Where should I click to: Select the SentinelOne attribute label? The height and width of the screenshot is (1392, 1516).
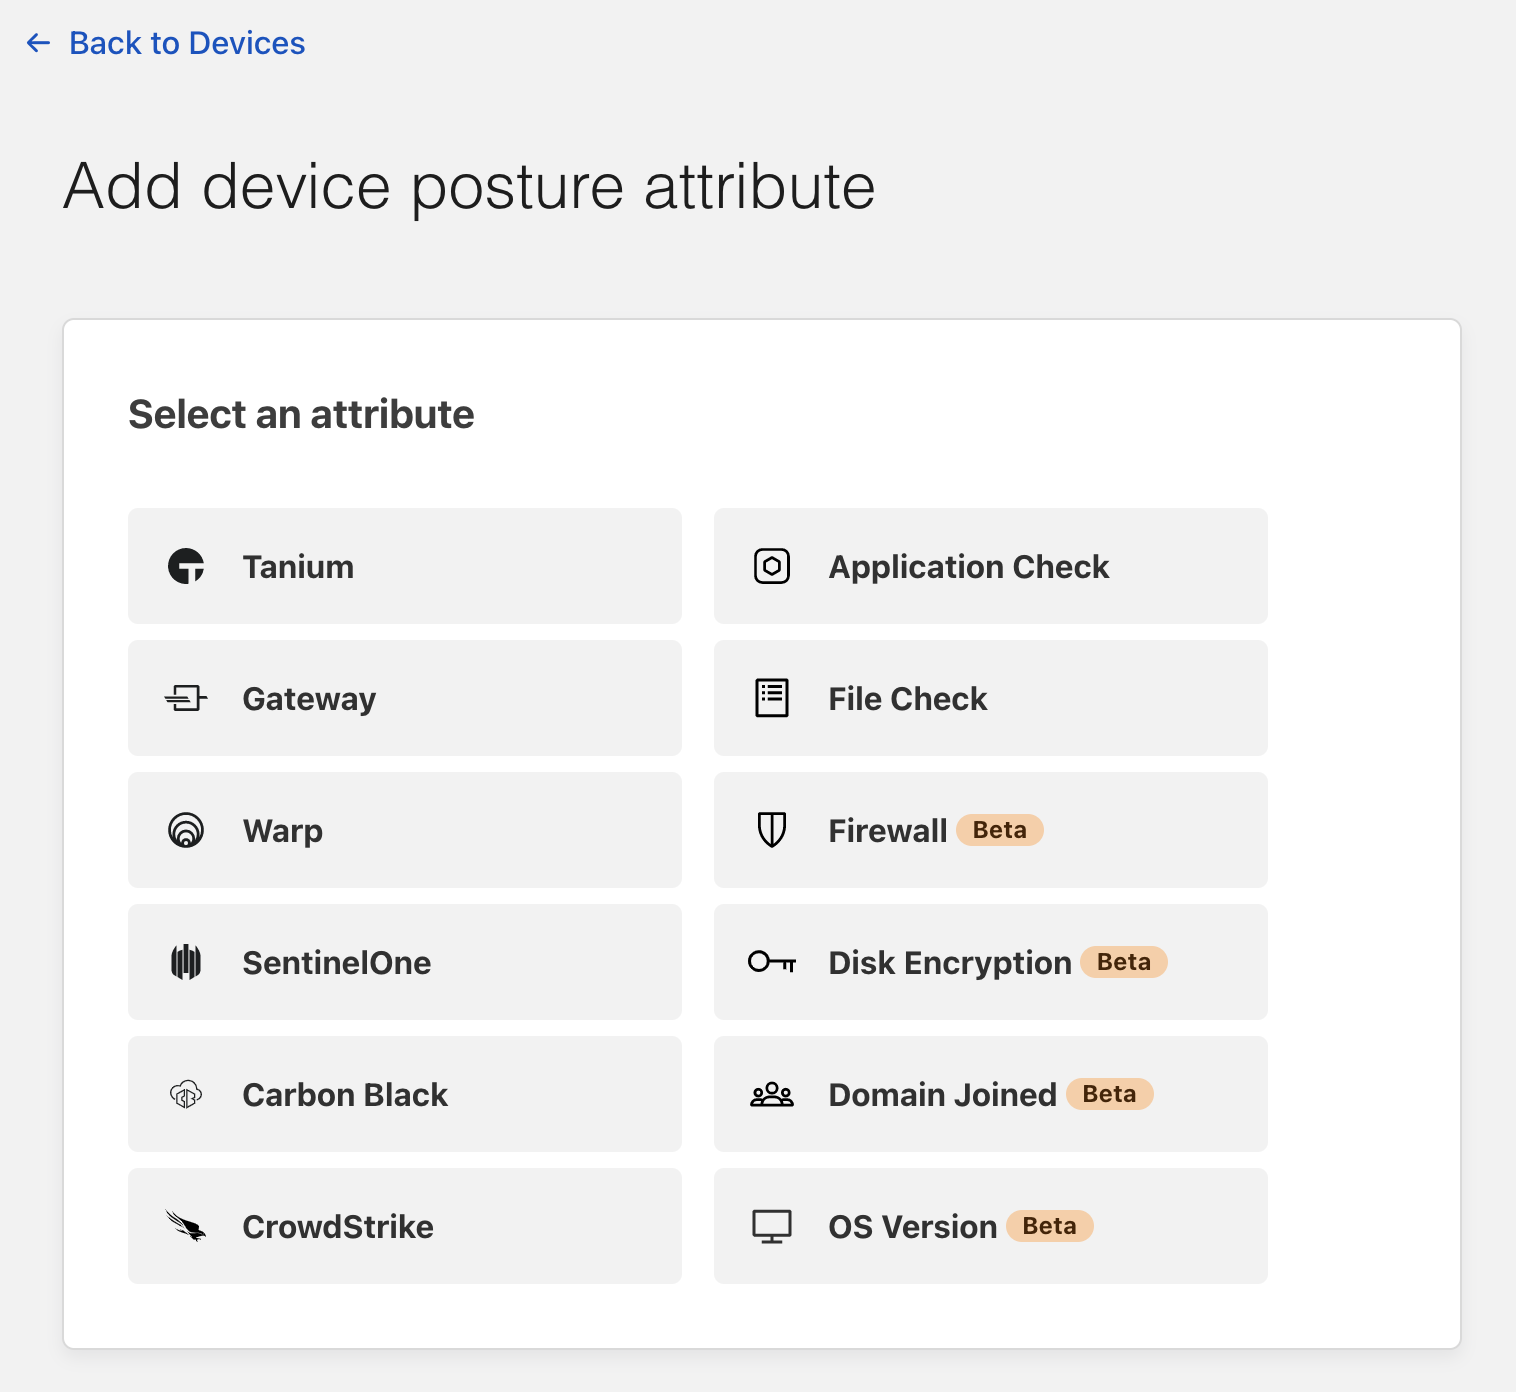coord(337,963)
